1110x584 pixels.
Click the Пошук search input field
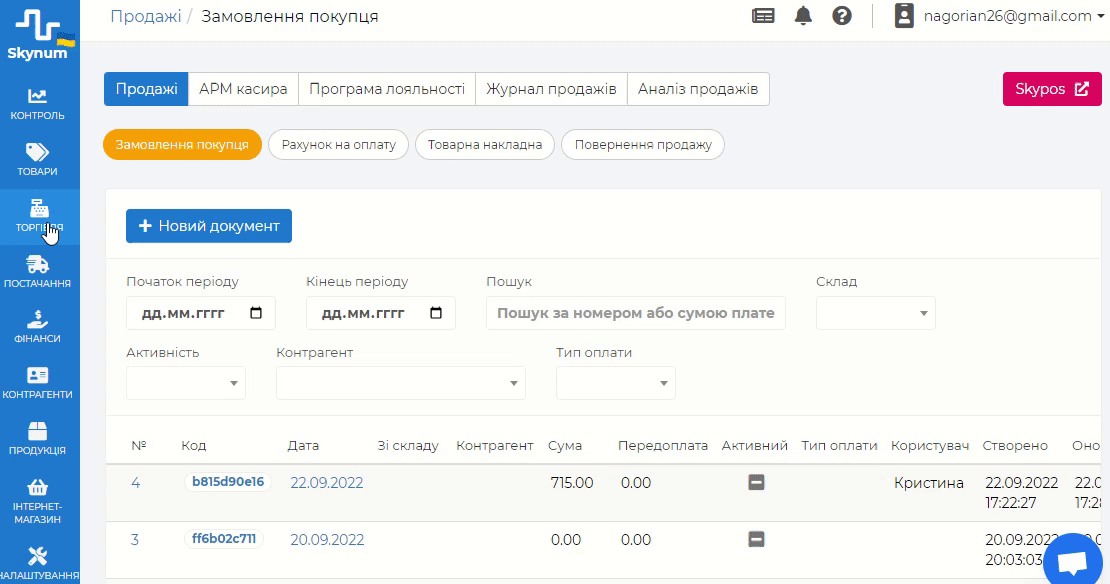636,313
